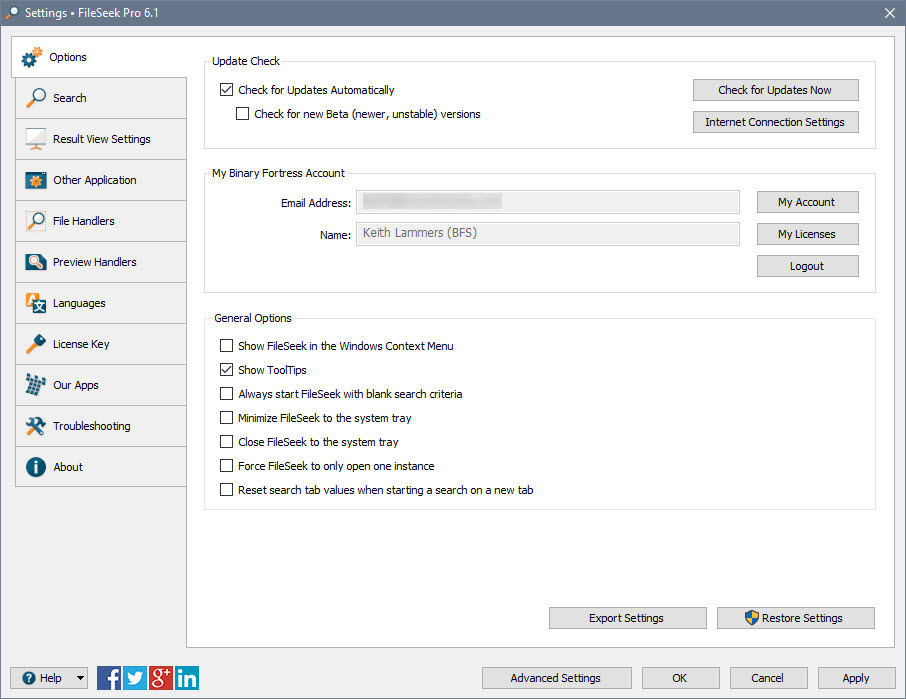
Task: Open the Other Application tab label
Action: 95,180
